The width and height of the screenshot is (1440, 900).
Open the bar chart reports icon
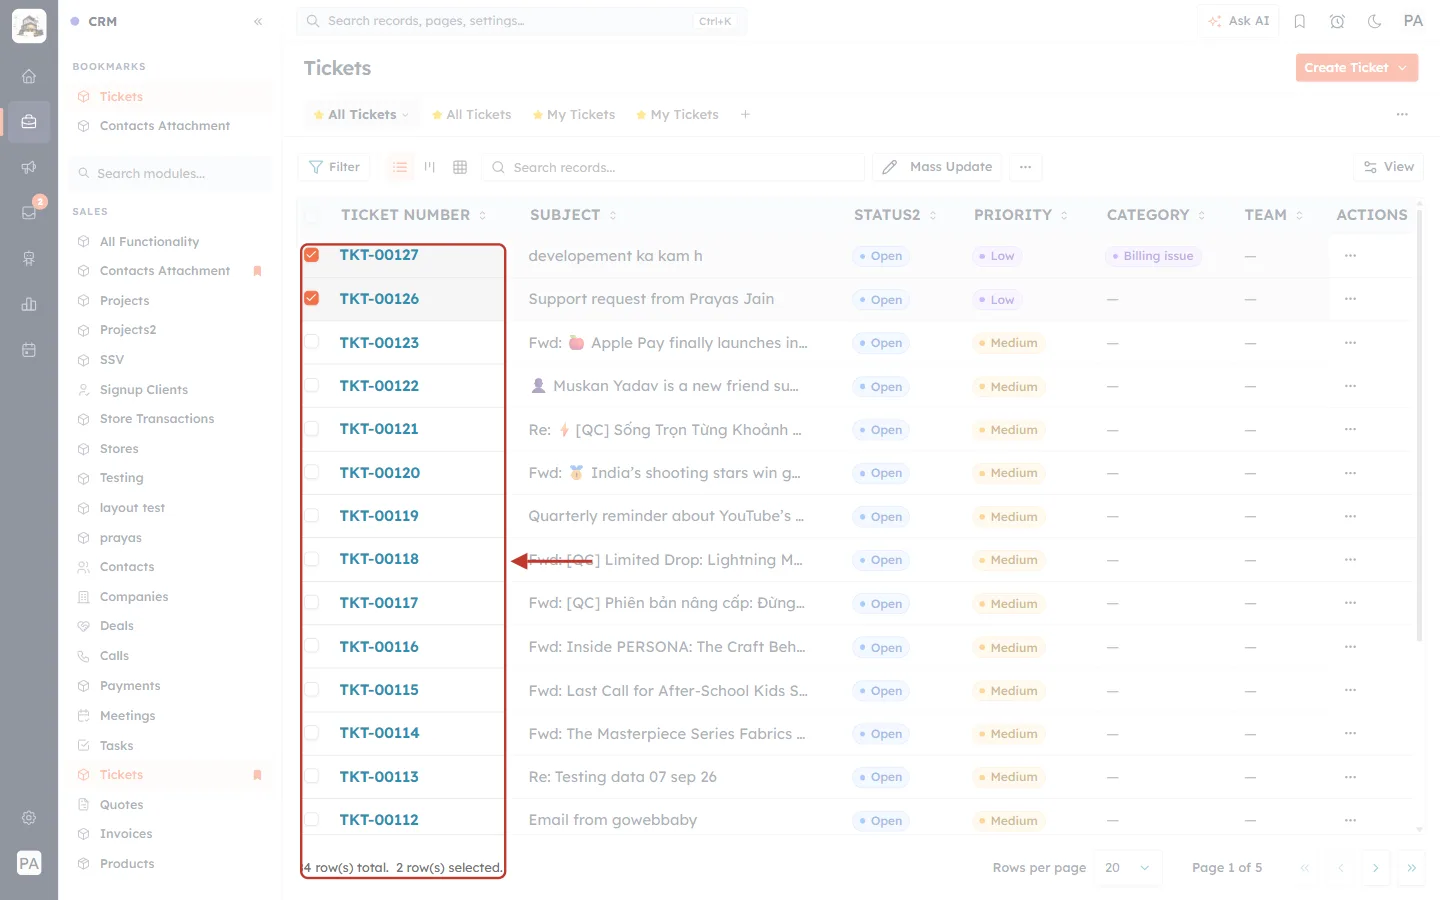(29, 304)
